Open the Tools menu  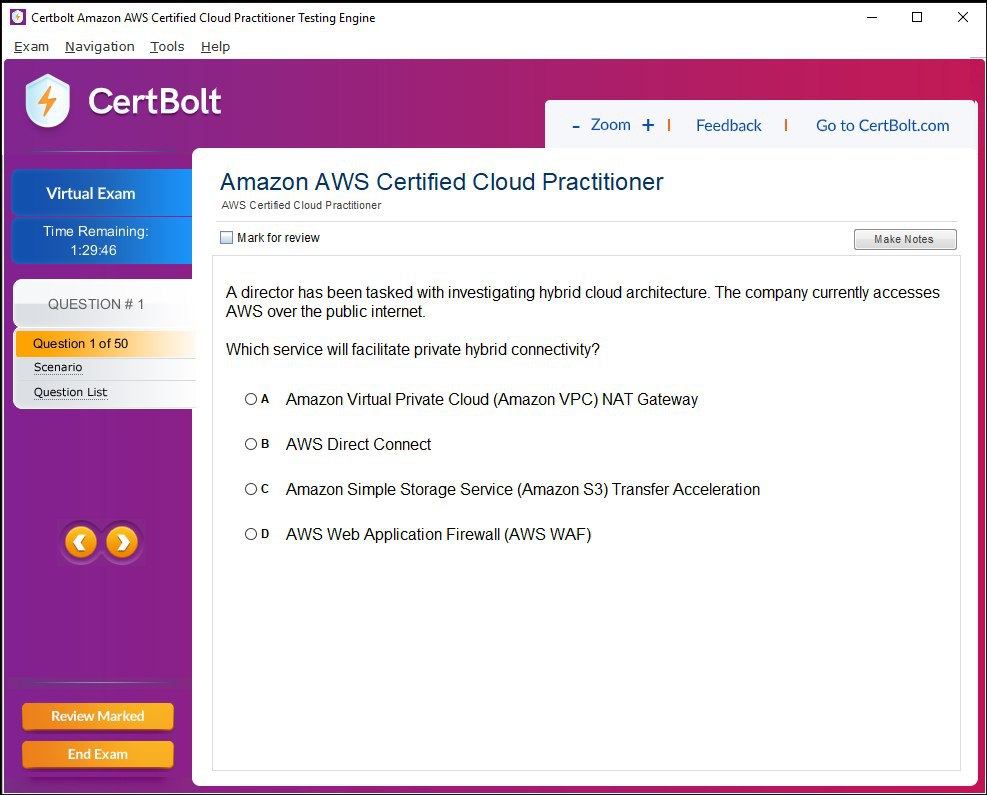coord(167,47)
